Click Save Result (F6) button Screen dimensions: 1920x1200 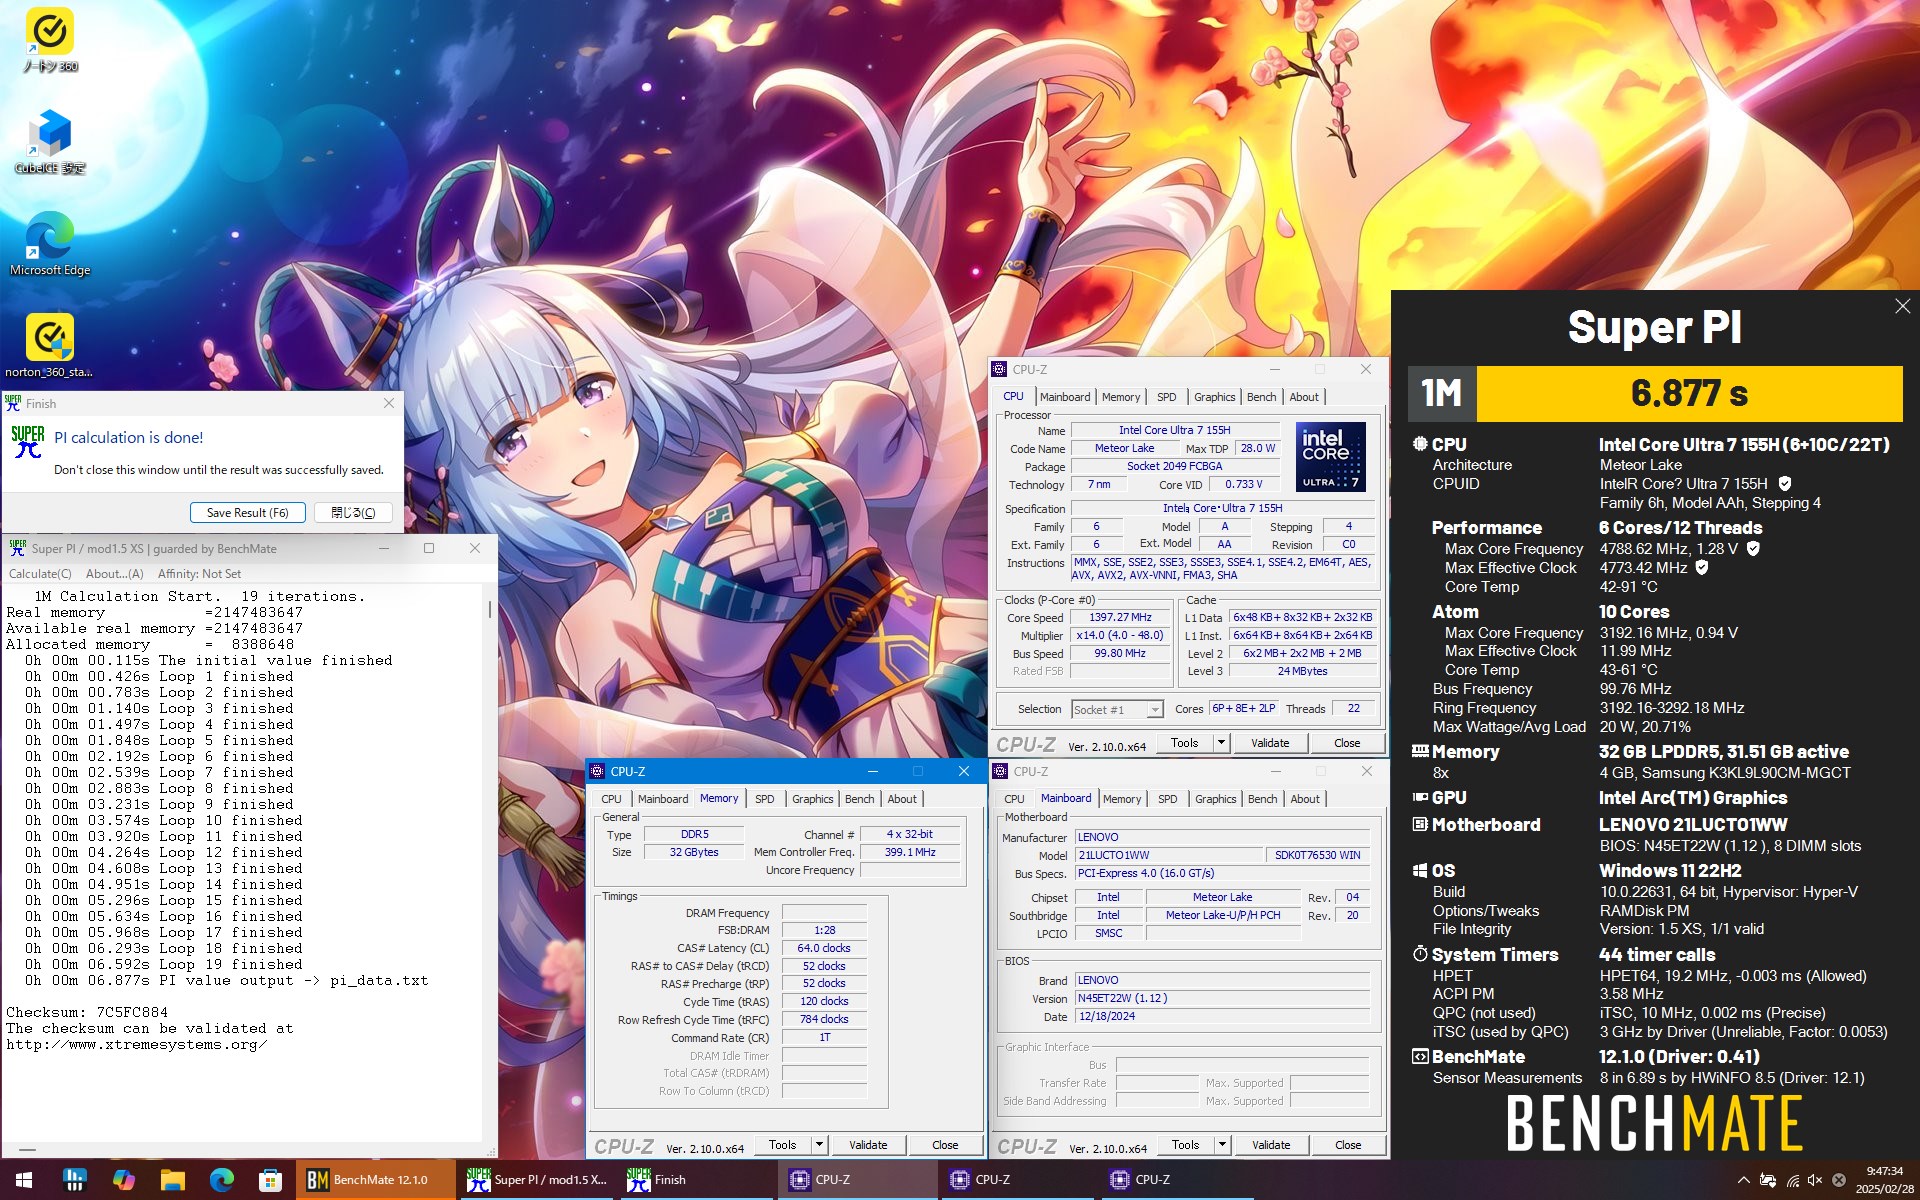(x=247, y=513)
